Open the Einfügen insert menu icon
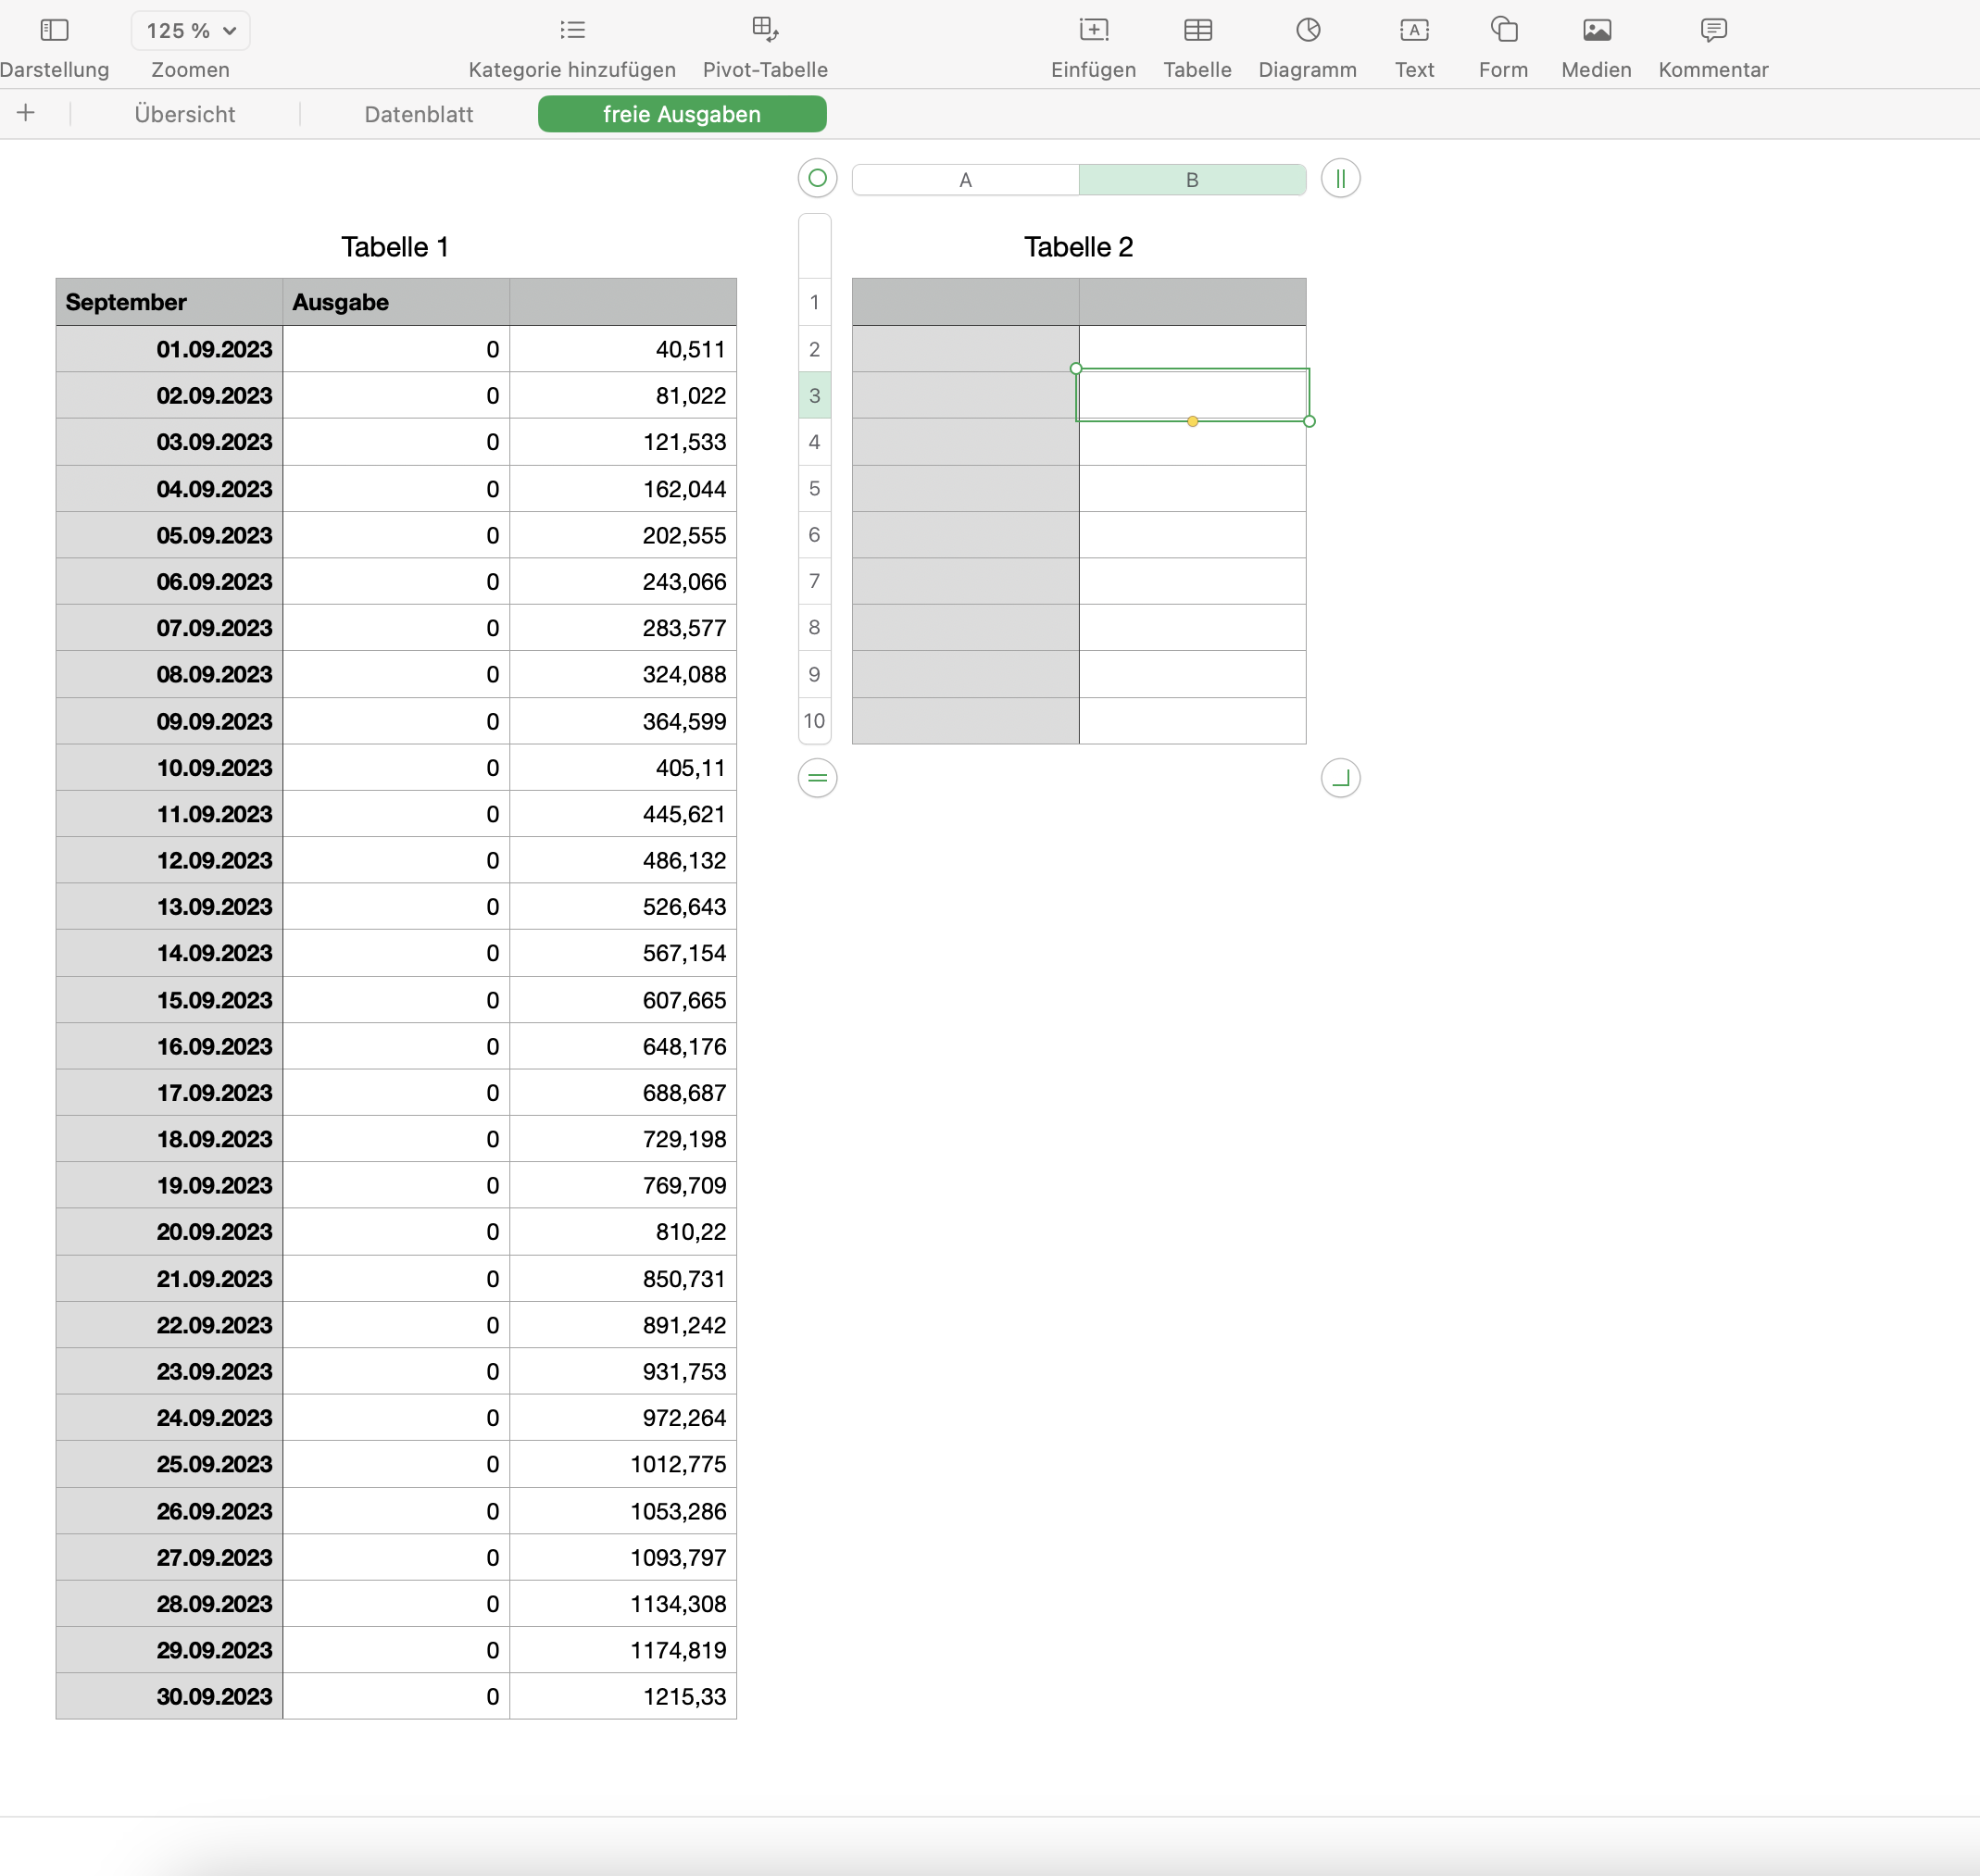1980x1876 pixels. 1093,31
